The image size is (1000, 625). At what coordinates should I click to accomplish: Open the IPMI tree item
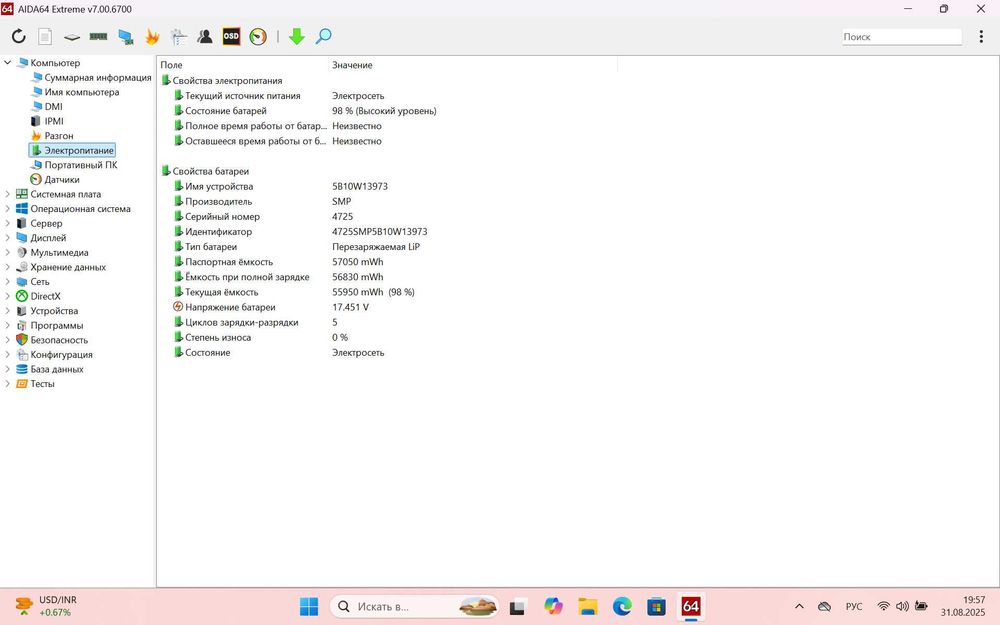point(54,121)
